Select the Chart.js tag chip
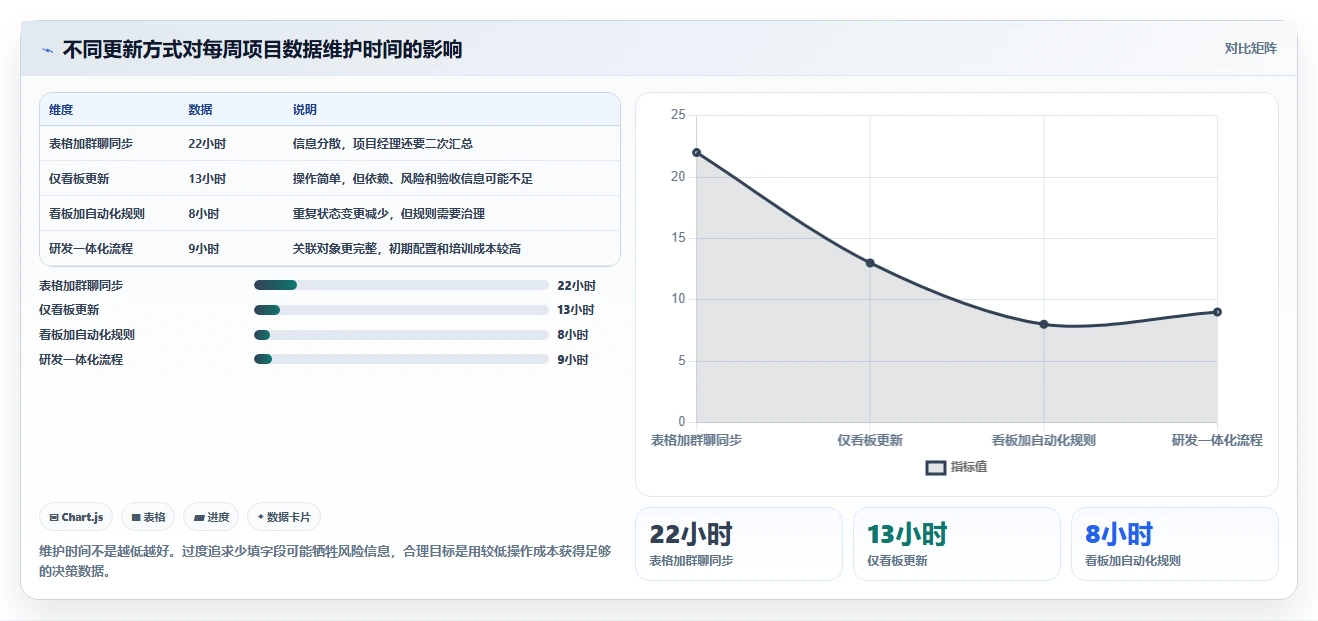 pyautogui.click(x=77, y=517)
